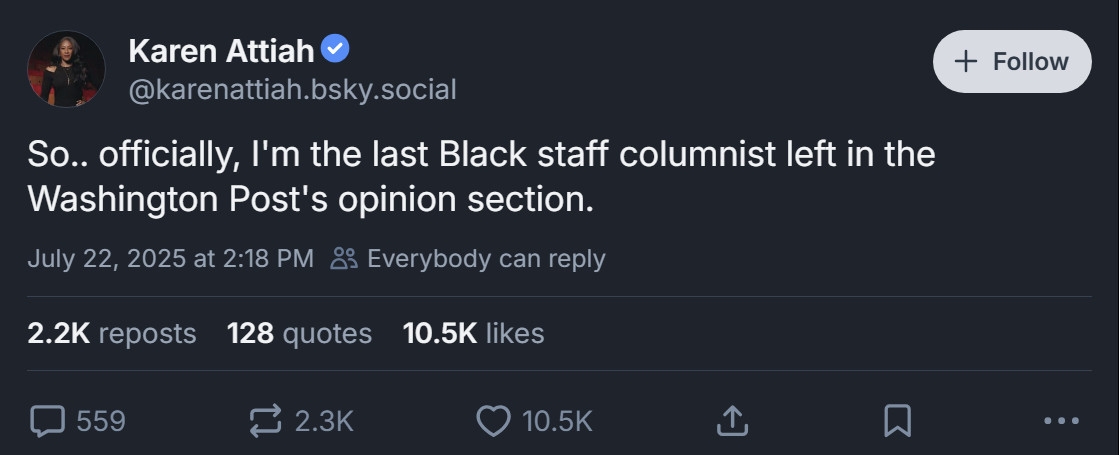The height and width of the screenshot is (455, 1119).
Task: View the 128 quotes list
Action: [x=299, y=333]
